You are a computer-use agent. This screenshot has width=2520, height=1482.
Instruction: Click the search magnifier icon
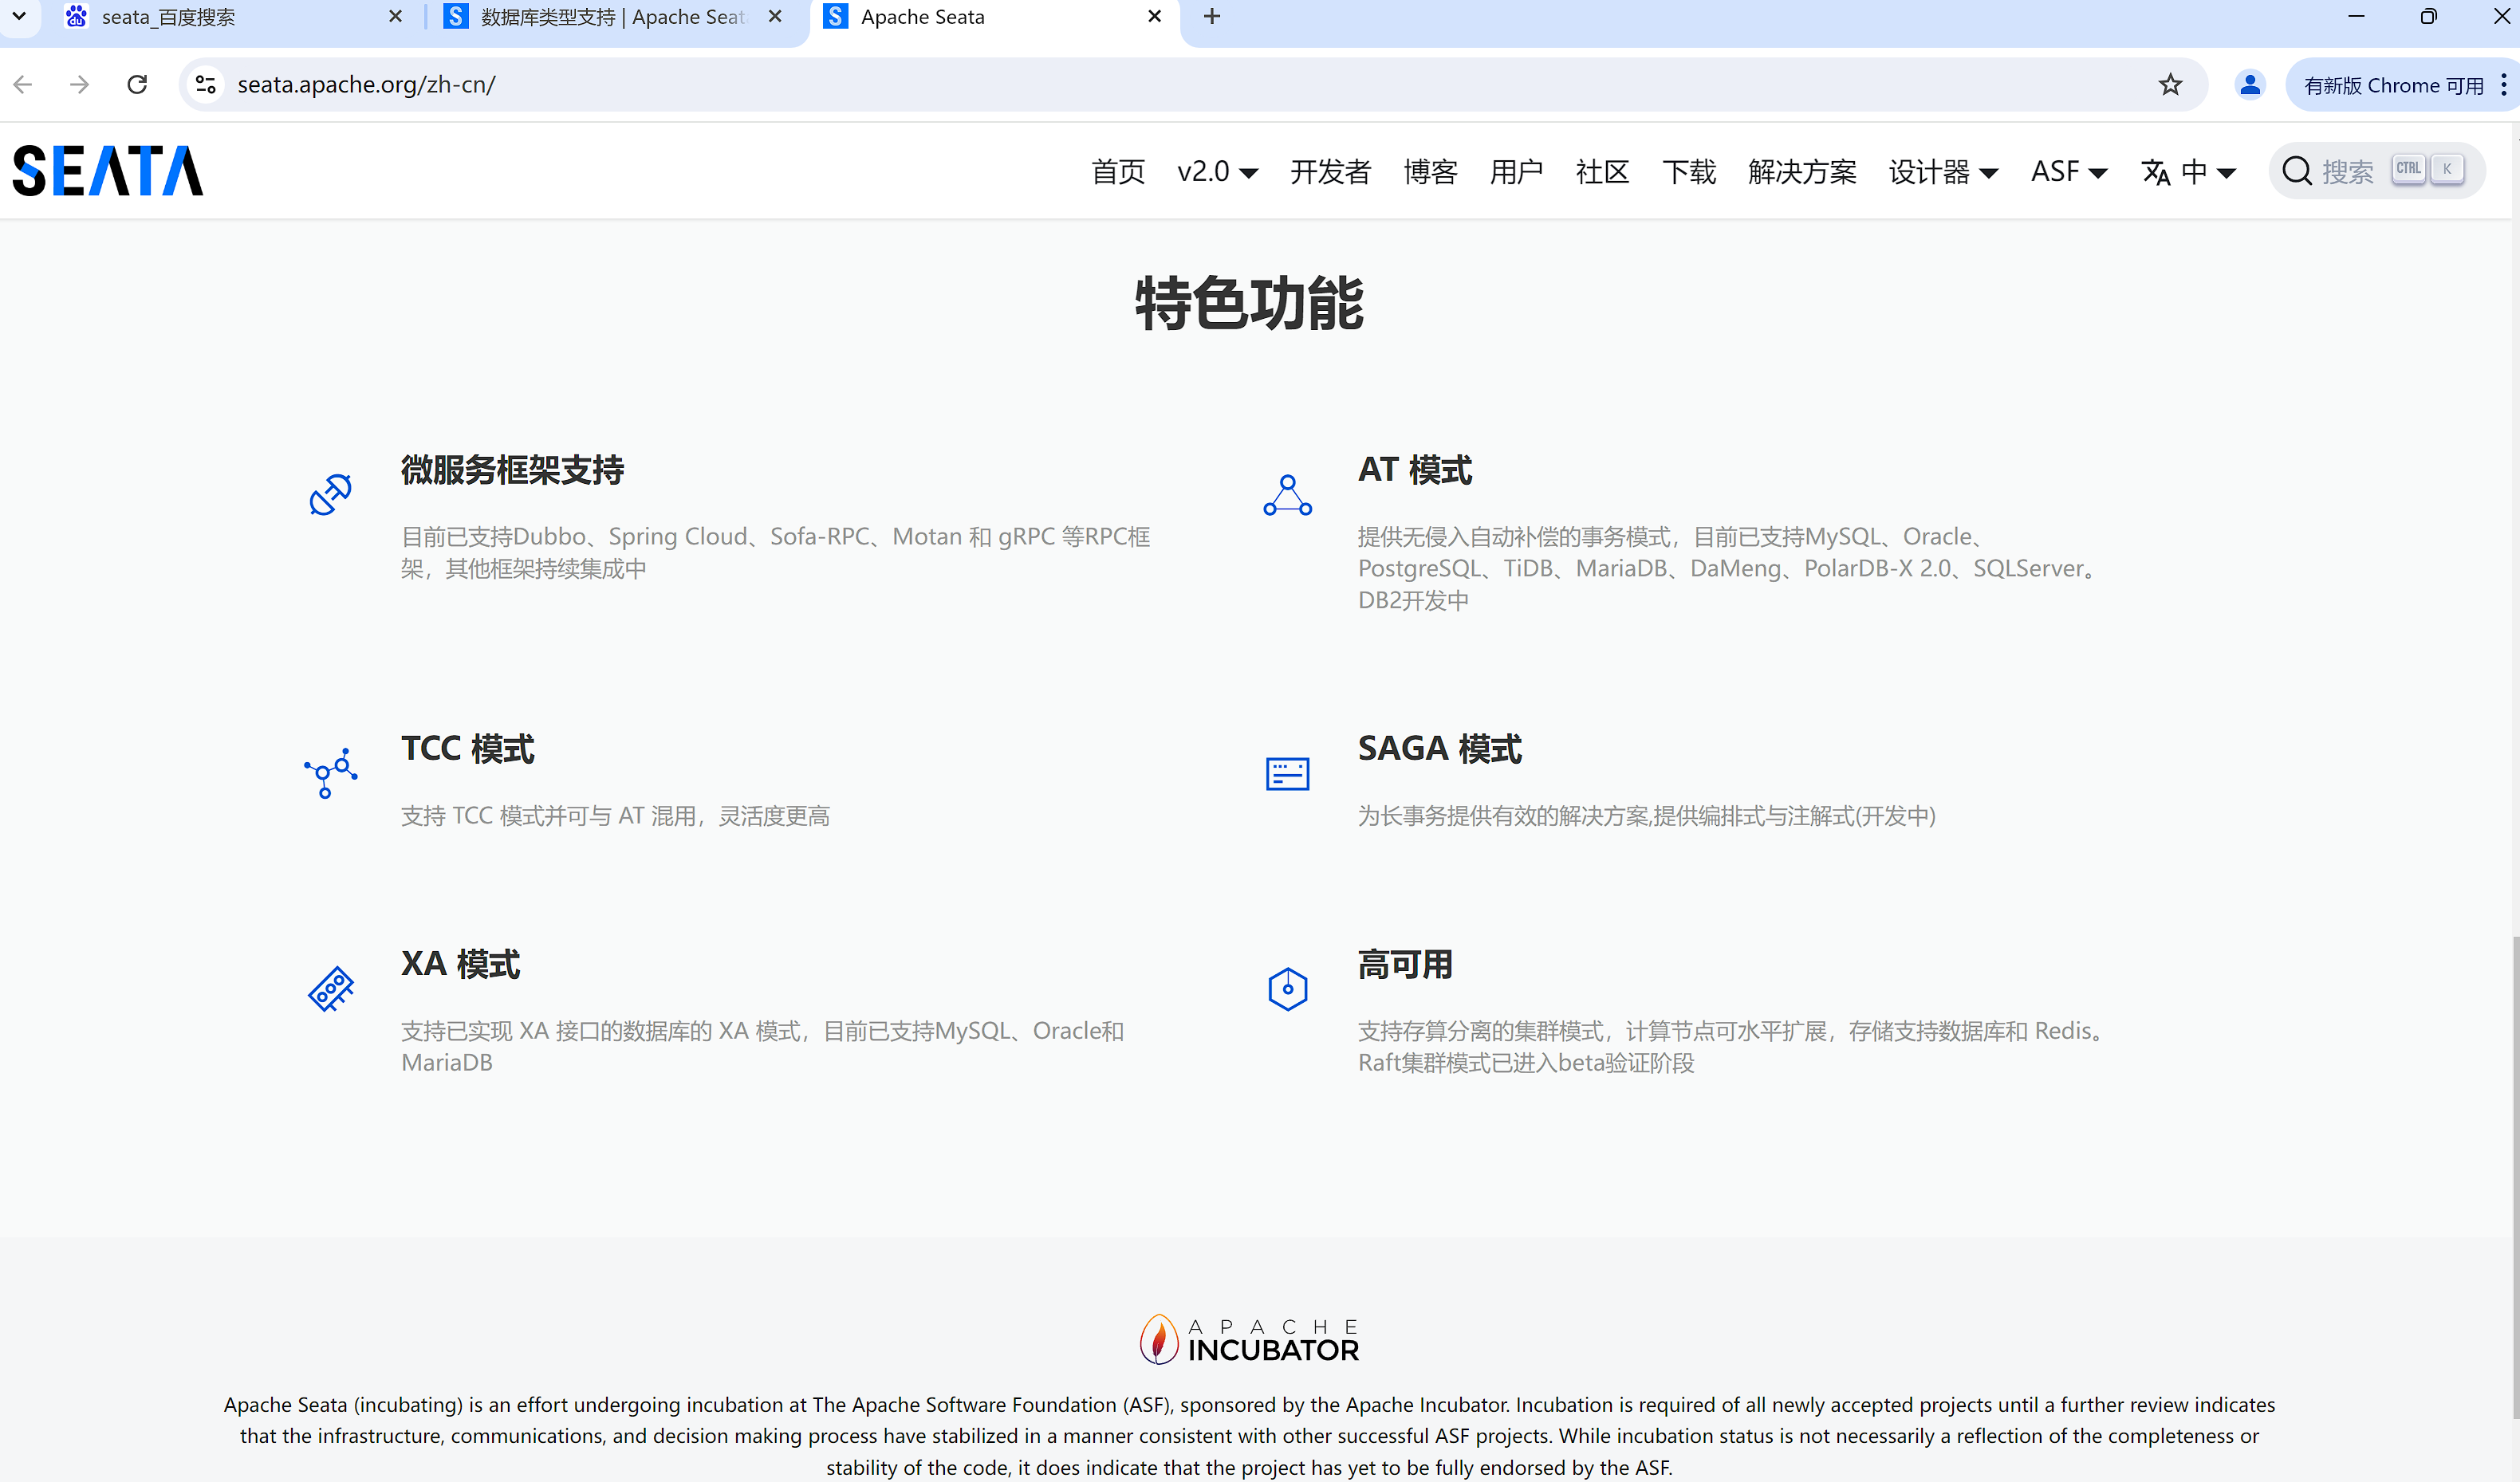pyautogui.click(x=2297, y=171)
